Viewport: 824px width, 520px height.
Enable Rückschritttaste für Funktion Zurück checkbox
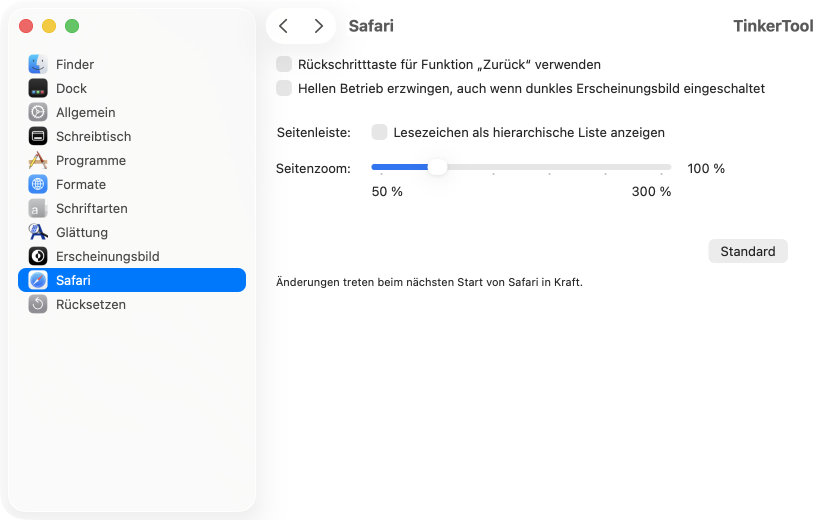[284, 64]
